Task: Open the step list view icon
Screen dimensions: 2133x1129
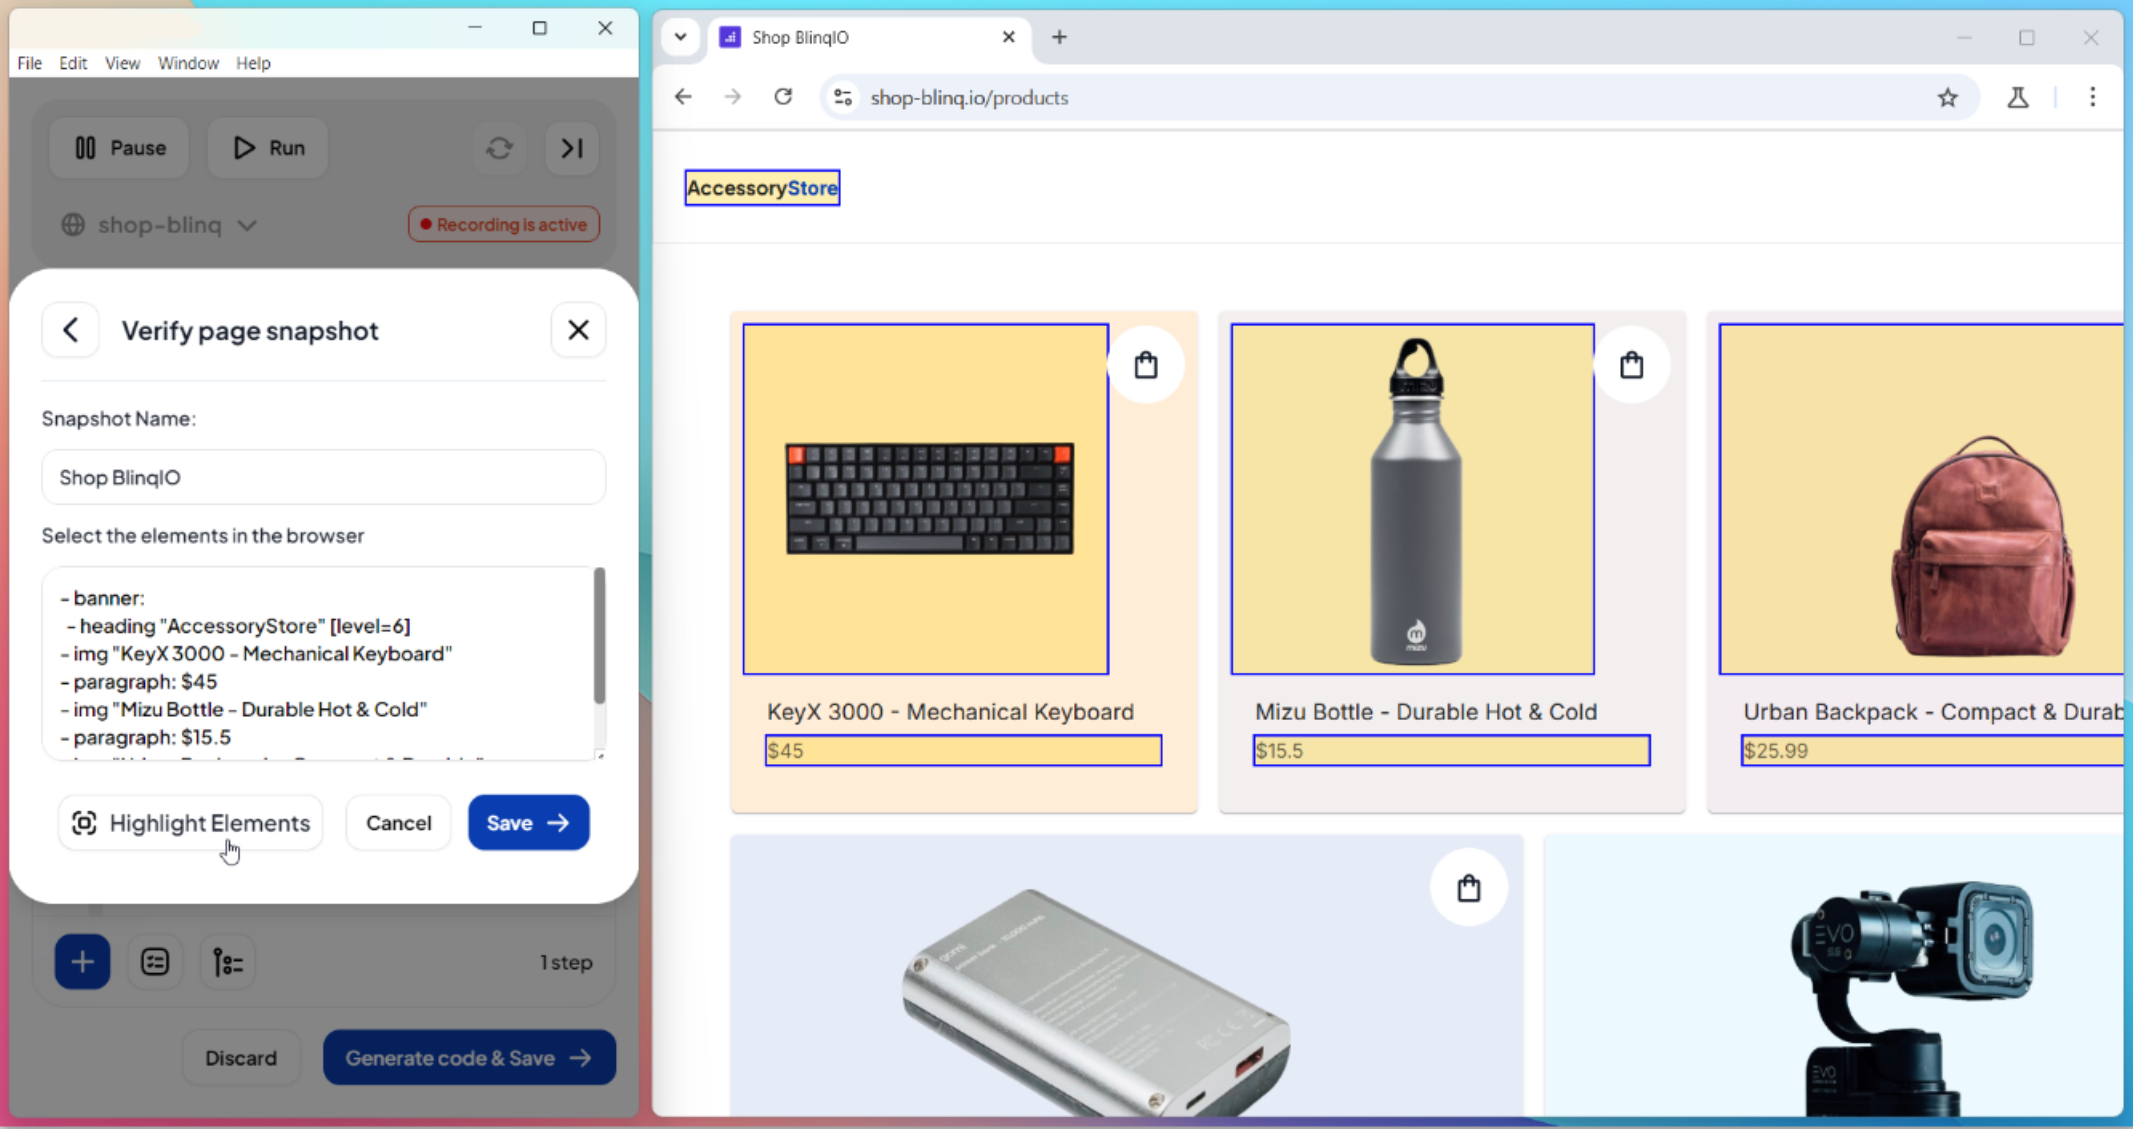Action: (155, 962)
